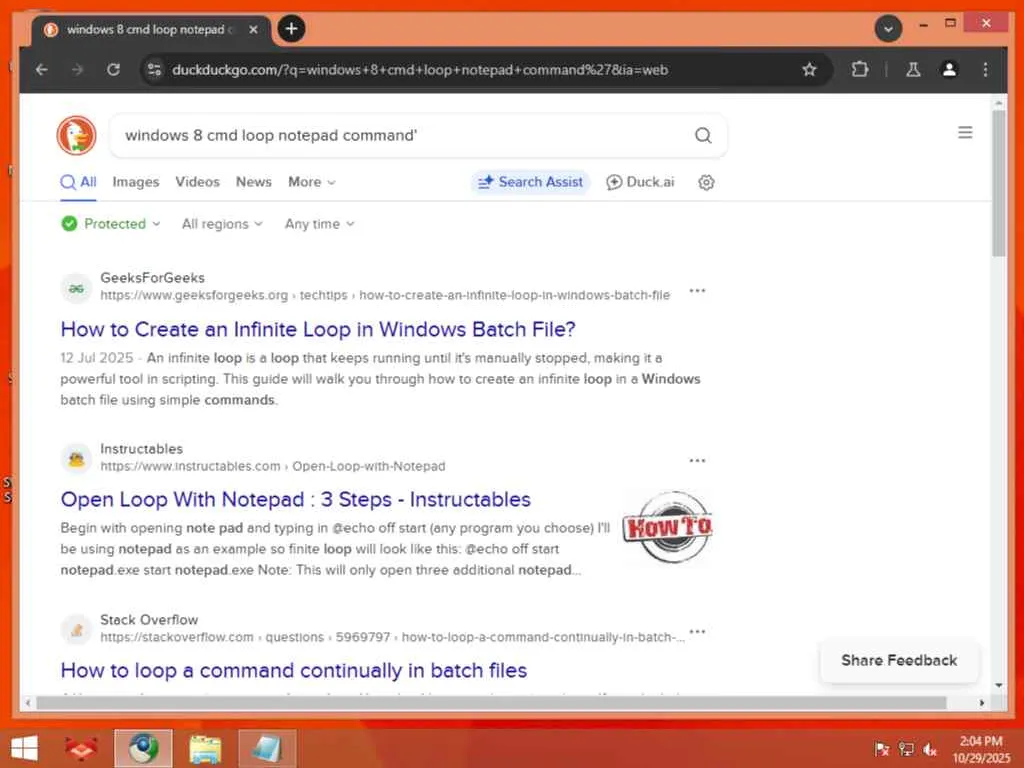
Task: Open the tab search dropdown arrow
Action: [x=888, y=29]
